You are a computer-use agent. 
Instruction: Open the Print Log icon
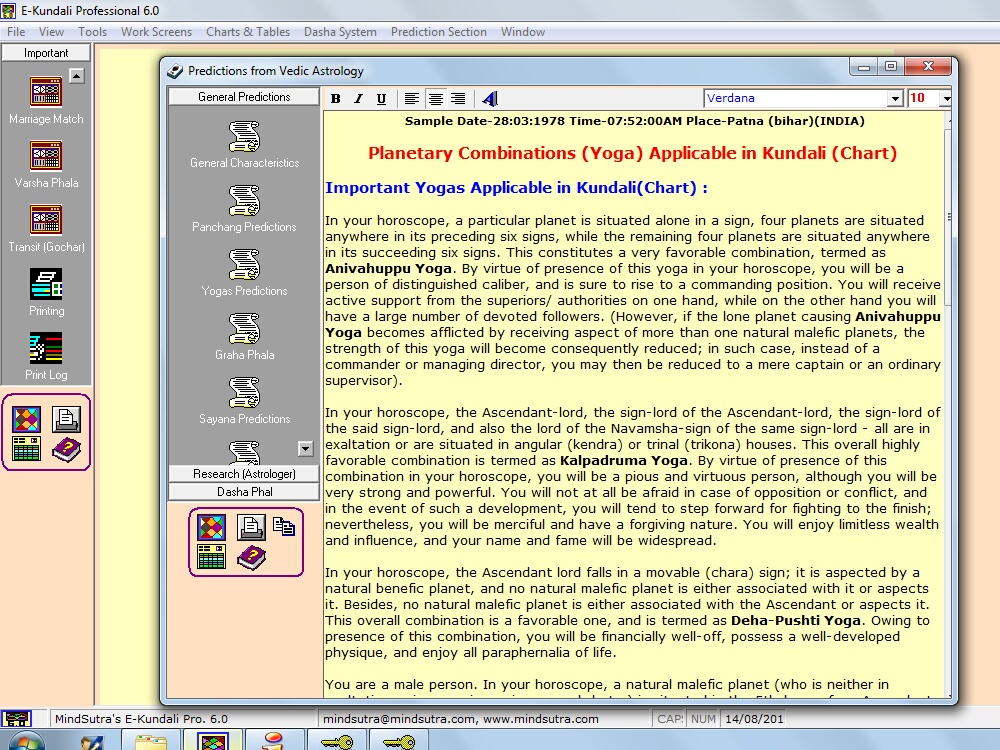pos(46,348)
